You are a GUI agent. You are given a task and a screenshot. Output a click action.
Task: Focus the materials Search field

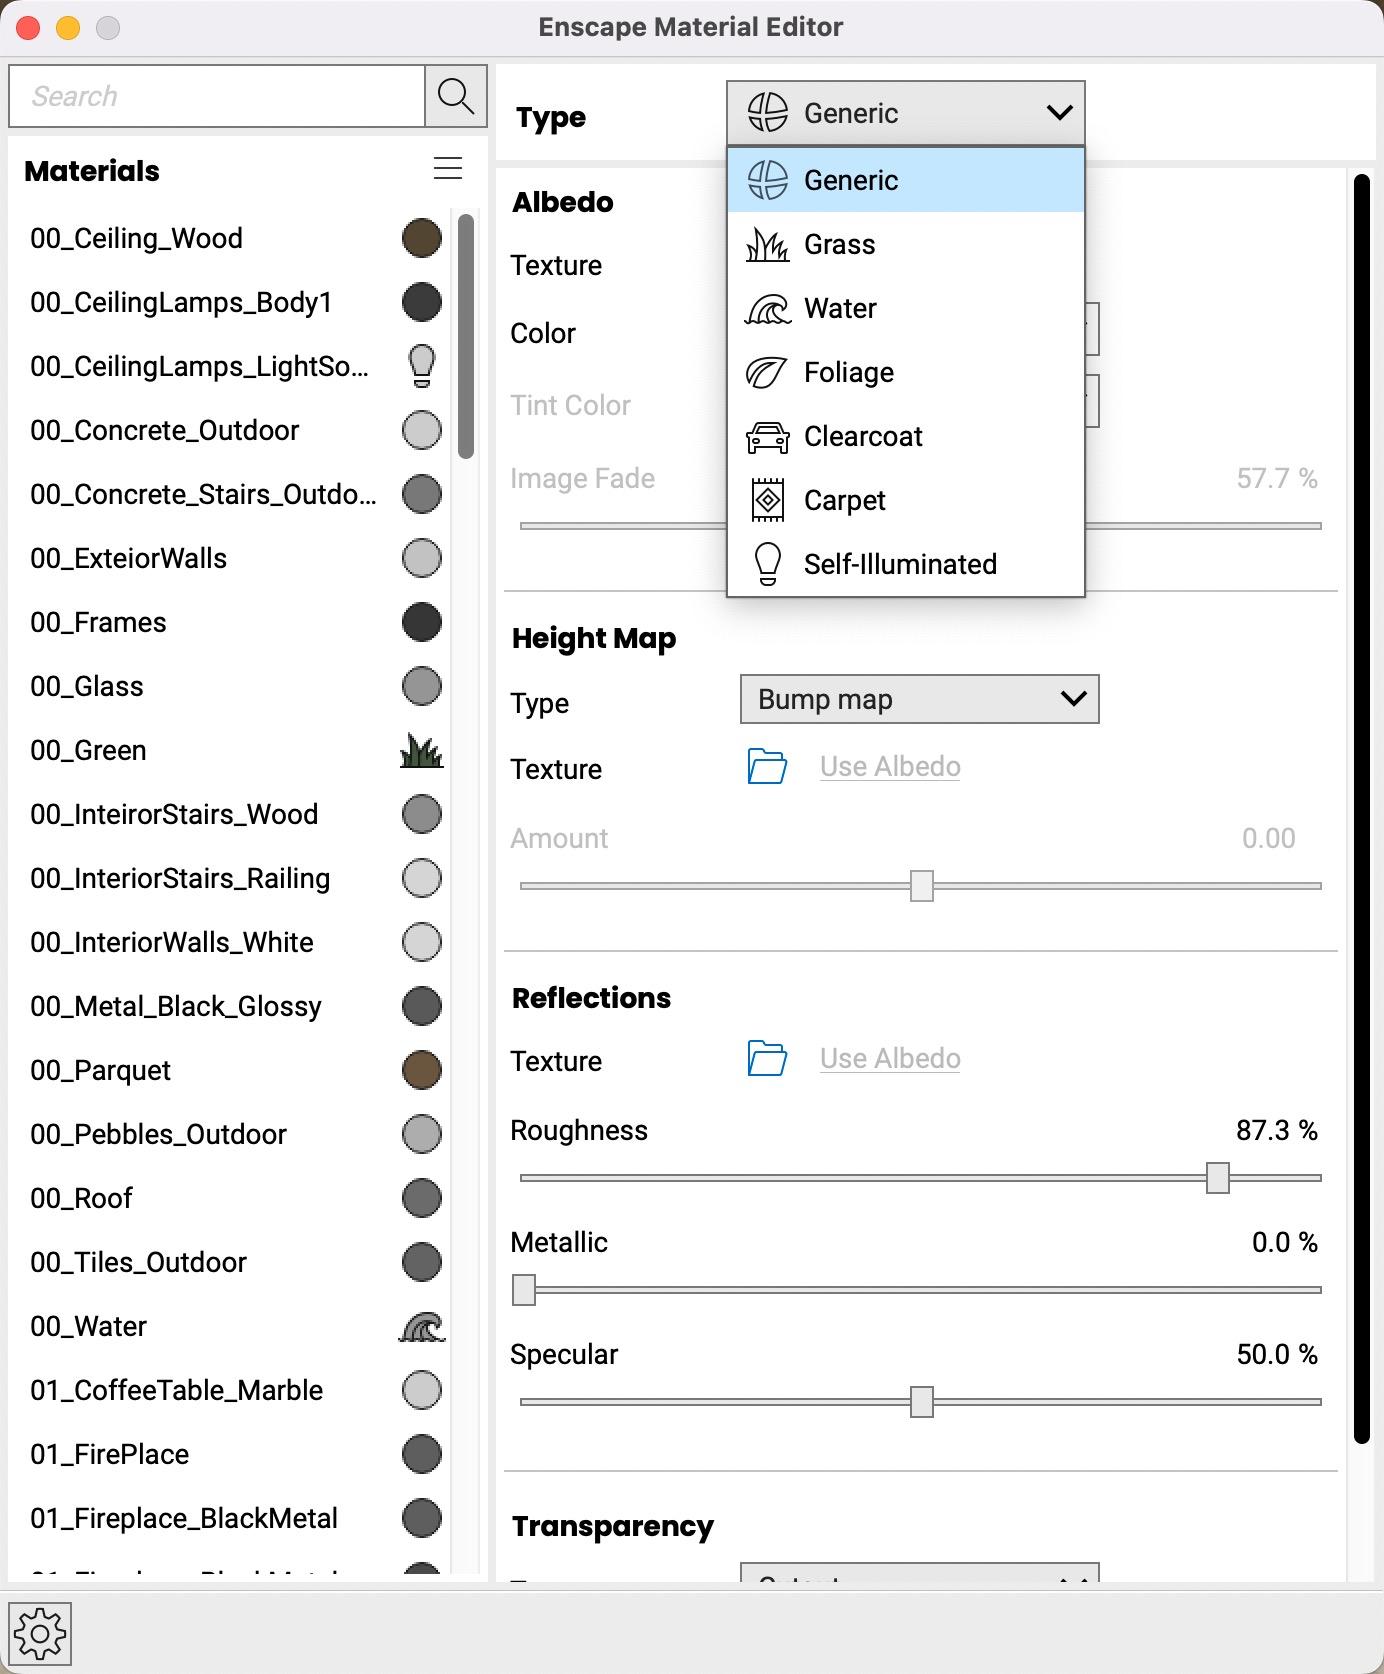click(217, 96)
